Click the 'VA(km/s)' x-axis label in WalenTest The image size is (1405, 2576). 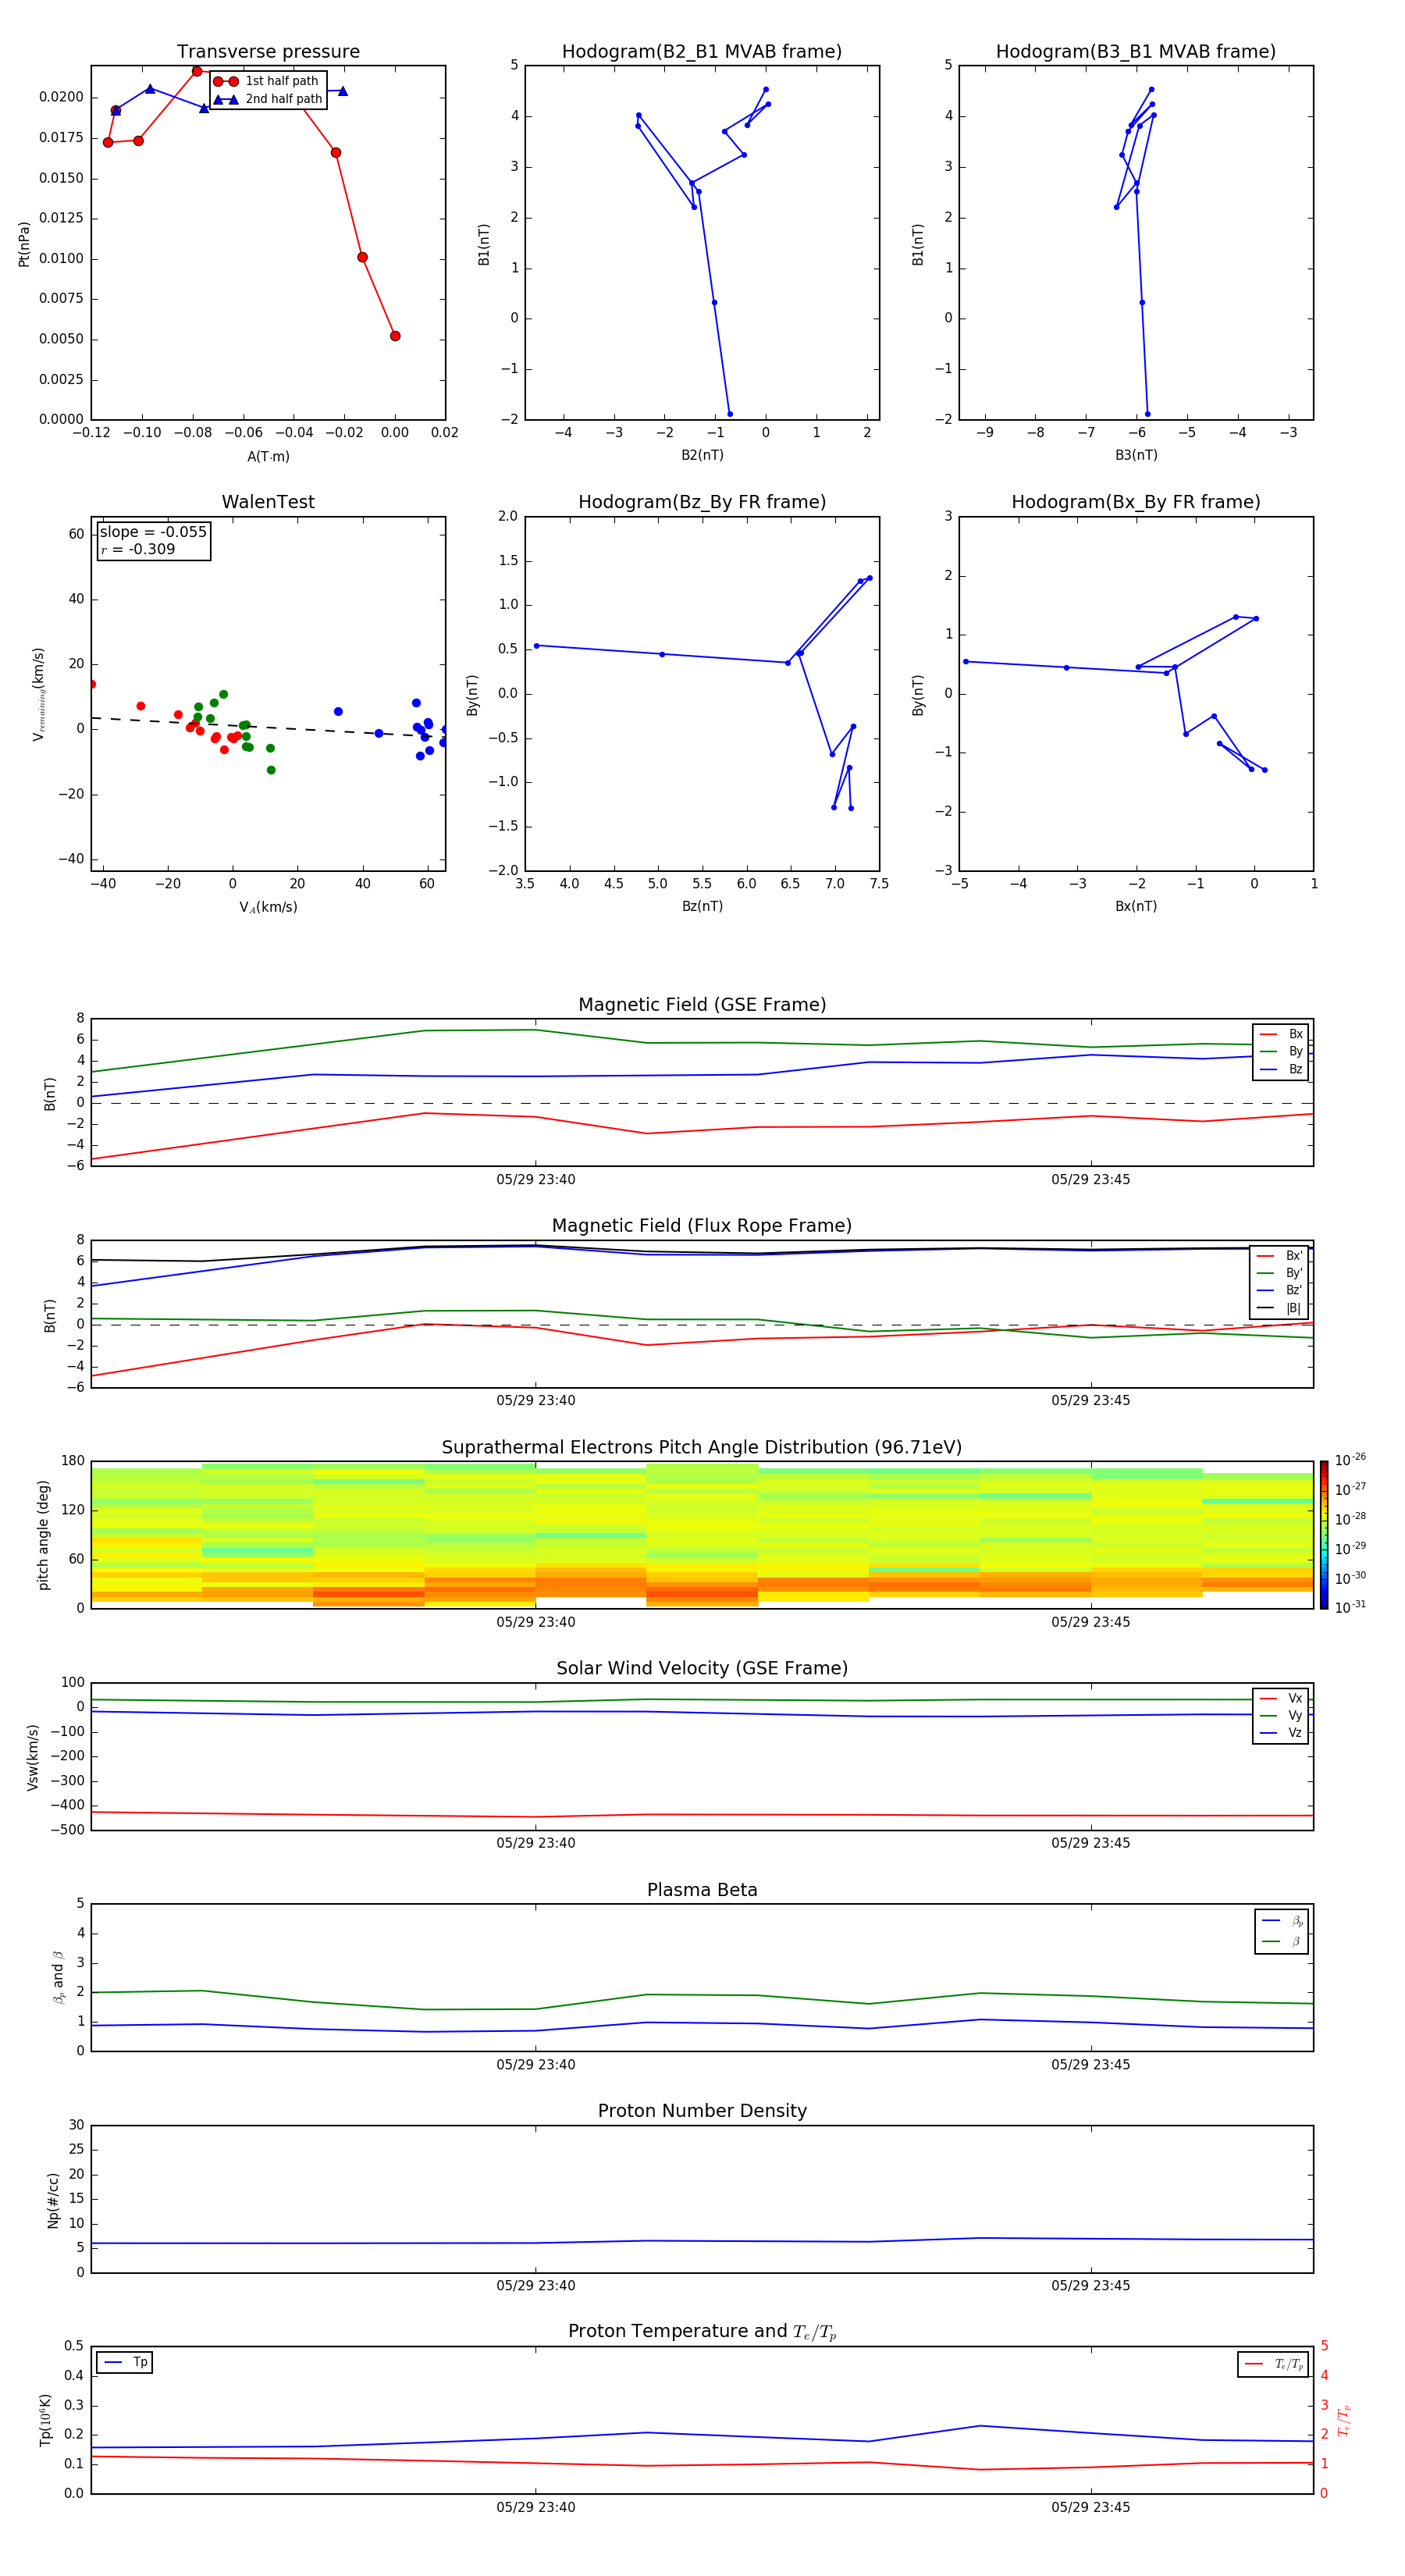(x=268, y=908)
